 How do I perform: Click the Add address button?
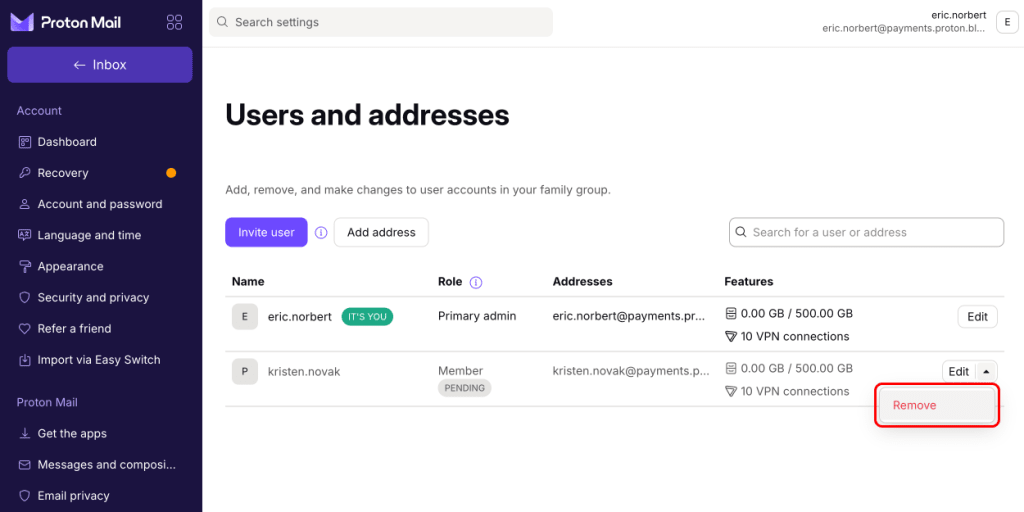point(381,232)
